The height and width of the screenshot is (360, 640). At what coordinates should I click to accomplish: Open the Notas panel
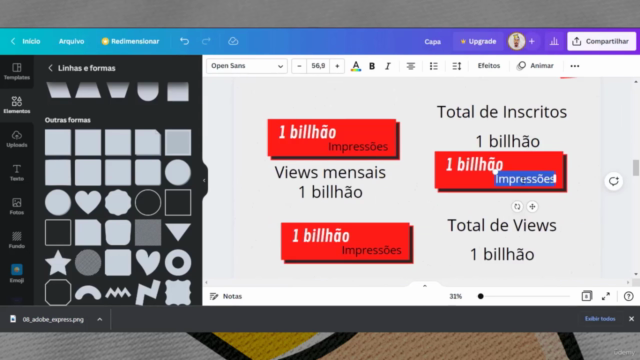(x=226, y=296)
